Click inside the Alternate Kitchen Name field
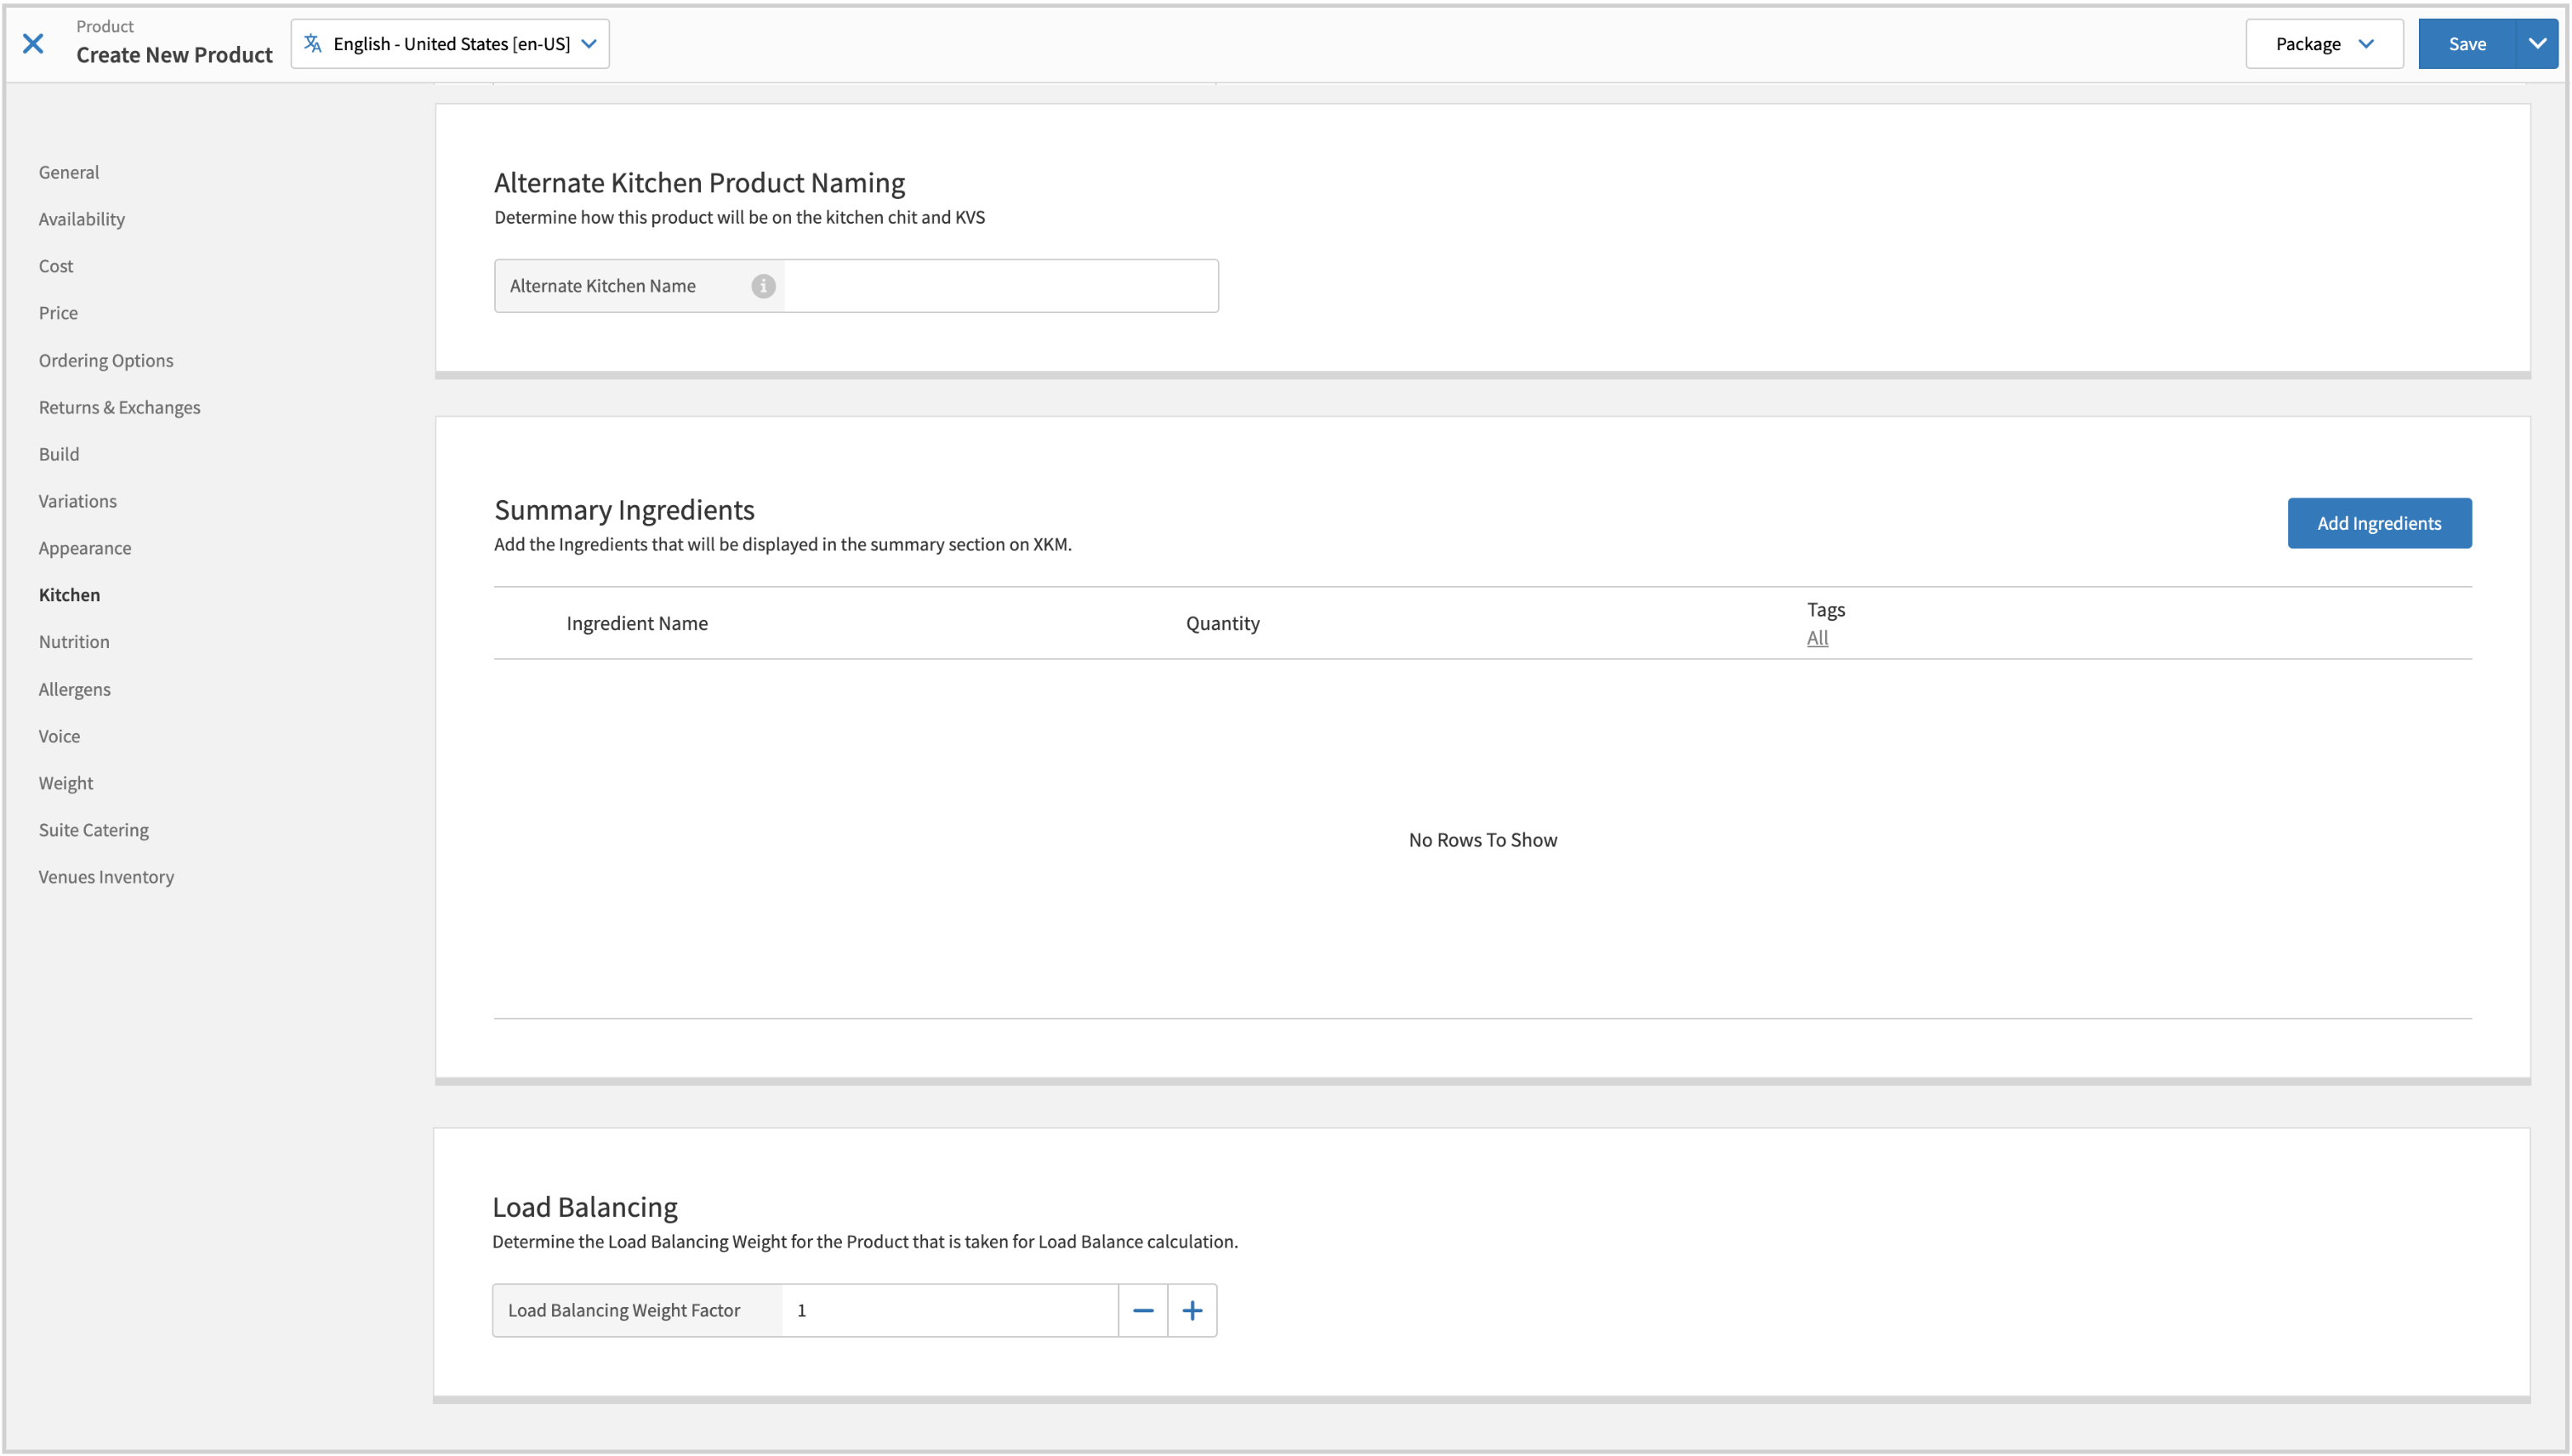Viewport: 2572px width, 1456px height. [x=1000, y=285]
